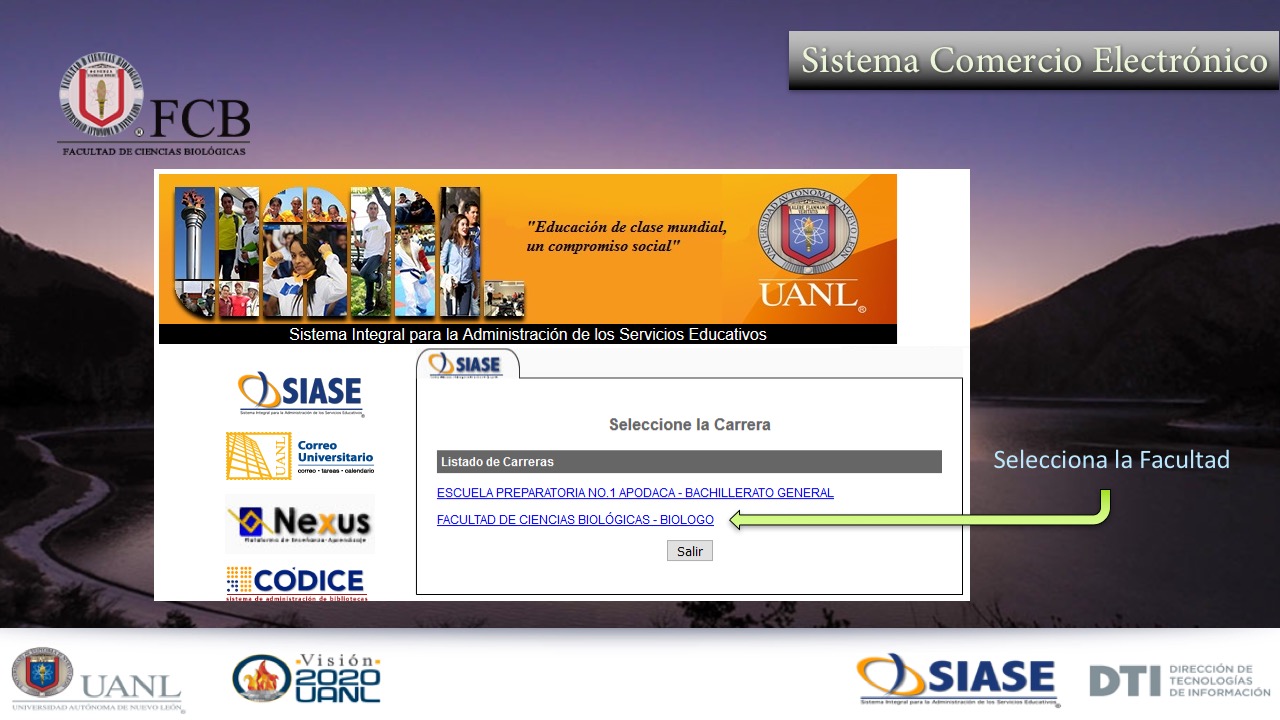Select the SIASE tab
The image size is (1280, 720).
(466, 365)
